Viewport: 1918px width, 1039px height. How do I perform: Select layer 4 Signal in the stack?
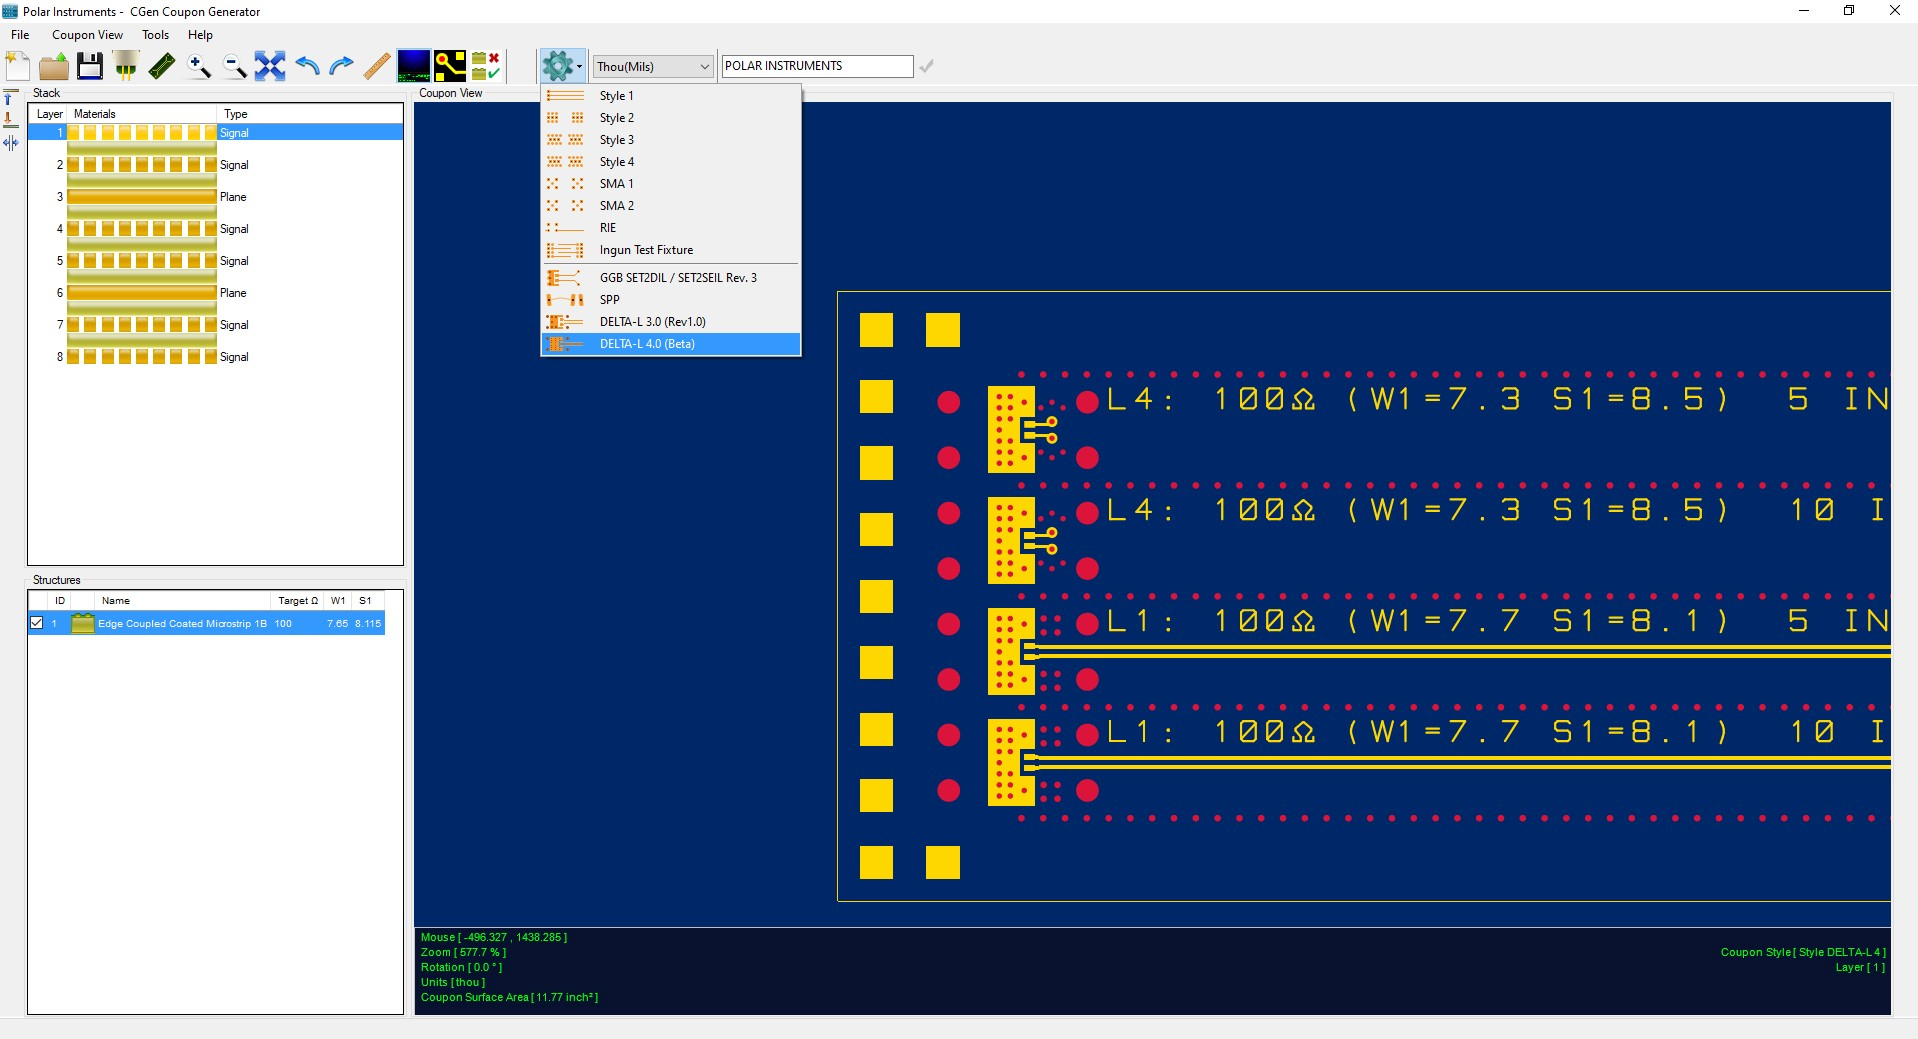tap(215, 229)
